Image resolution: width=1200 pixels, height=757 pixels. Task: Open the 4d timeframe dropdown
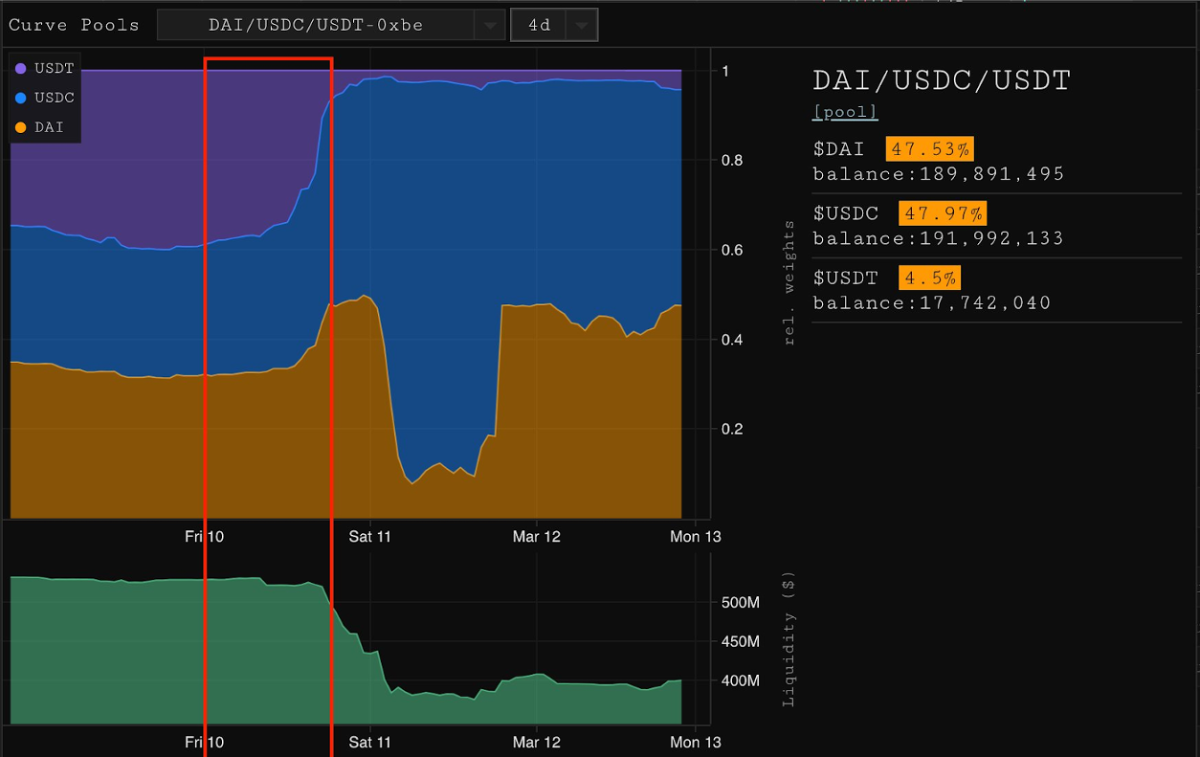[554, 25]
